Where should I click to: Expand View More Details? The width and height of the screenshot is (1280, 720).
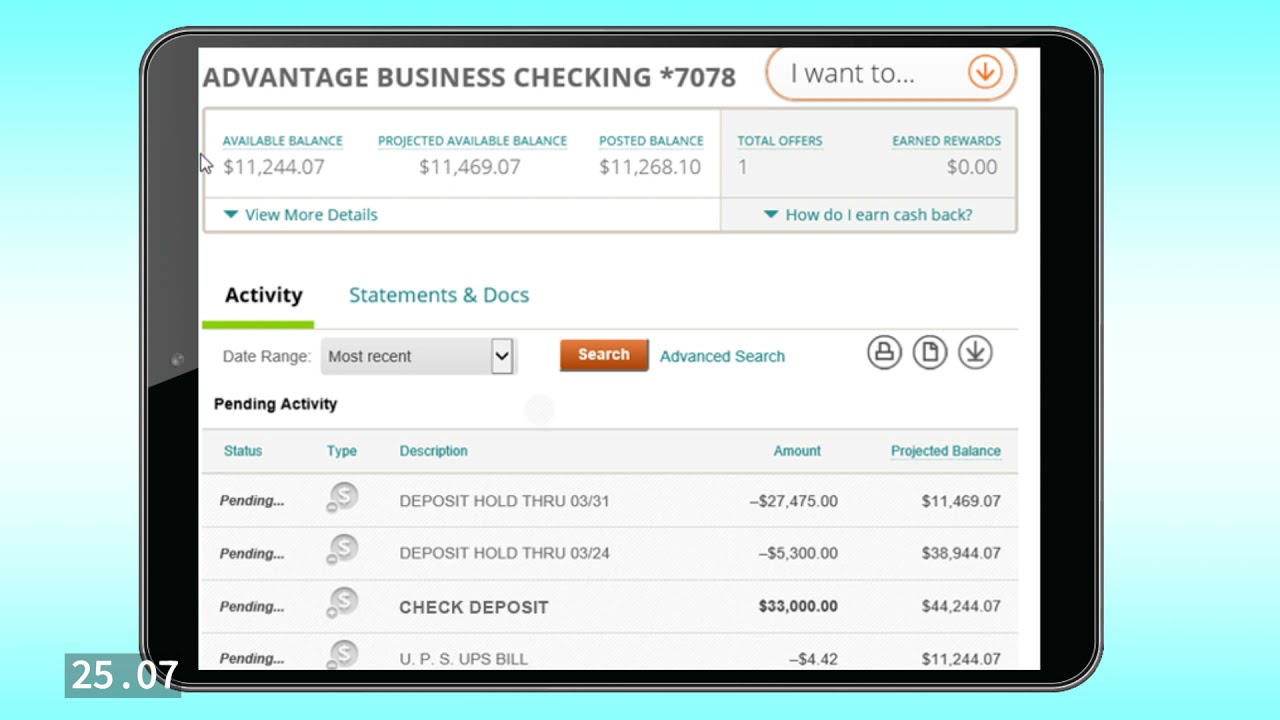coord(300,215)
